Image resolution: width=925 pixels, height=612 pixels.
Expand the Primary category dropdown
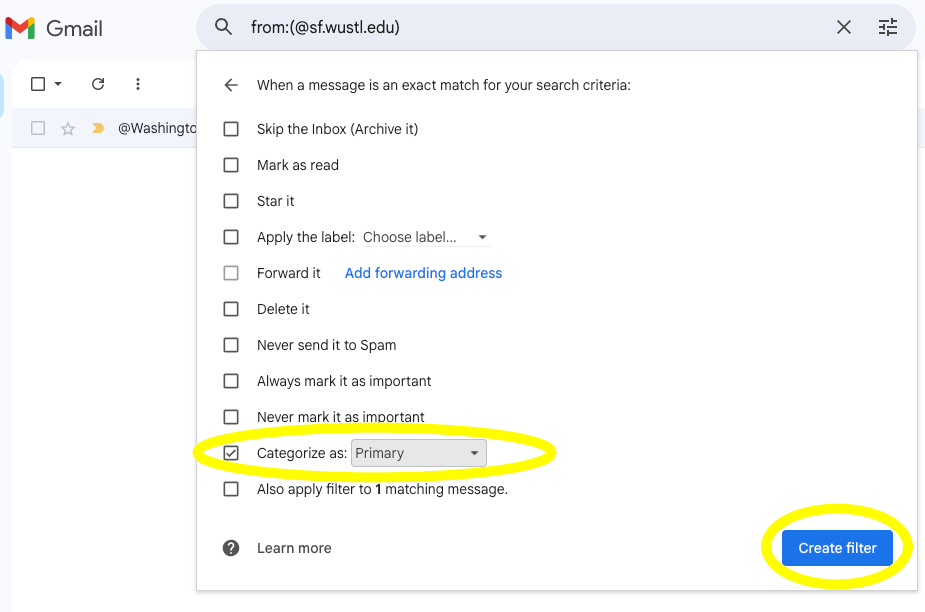click(418, 453)
